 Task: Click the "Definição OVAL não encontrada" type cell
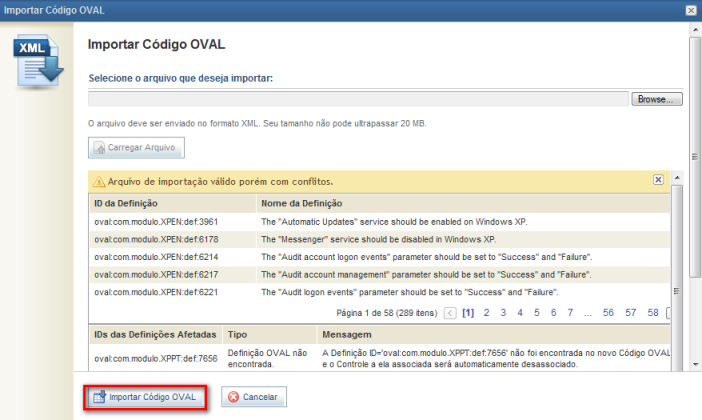[x=267, y=359]
